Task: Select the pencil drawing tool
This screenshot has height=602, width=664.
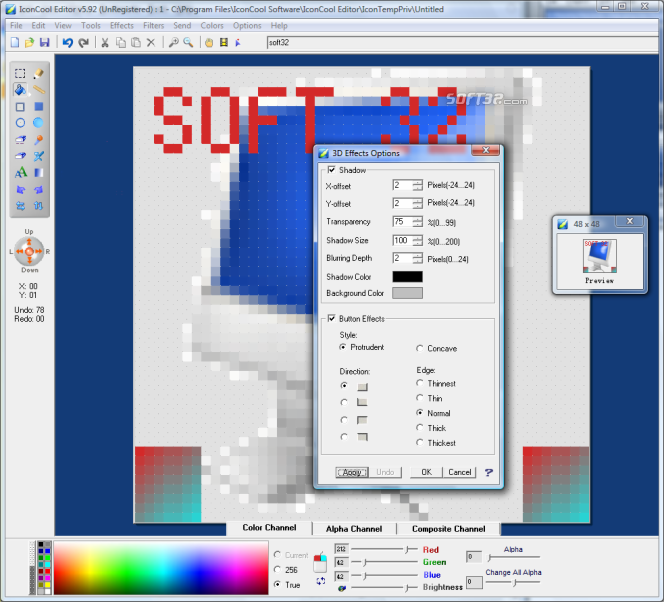Action: pyautogui.click(x=38, y=74)
